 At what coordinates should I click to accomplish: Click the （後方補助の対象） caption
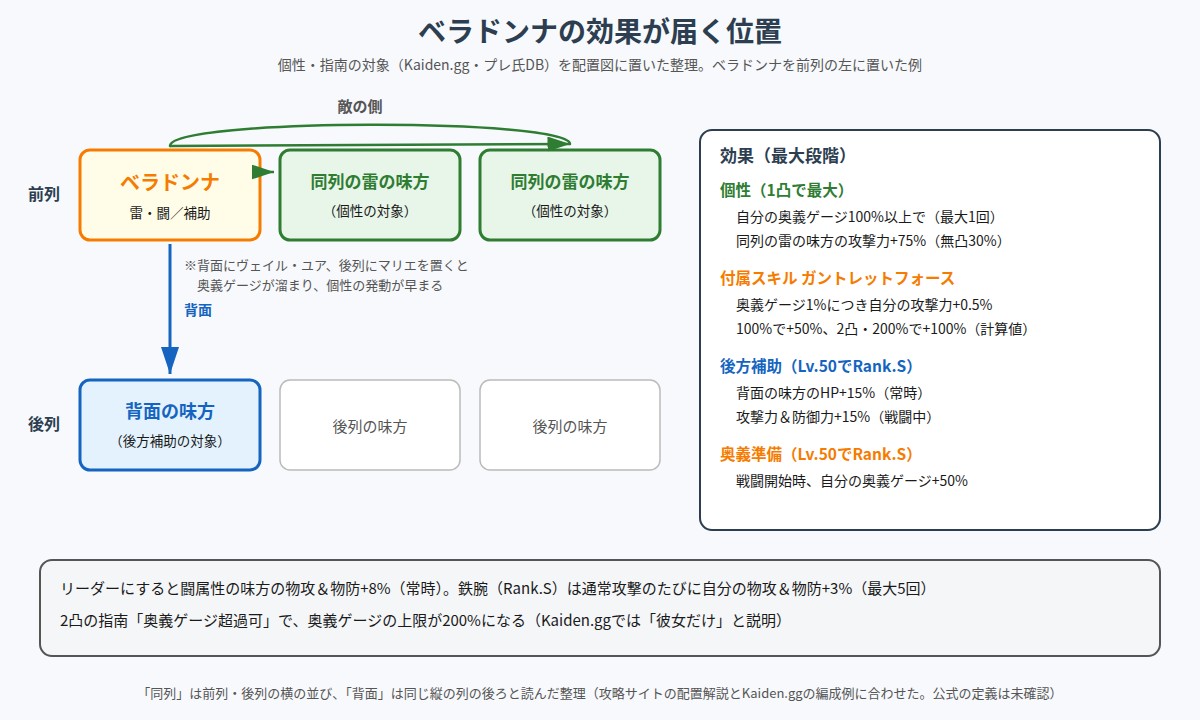click(x=170, y=441)
